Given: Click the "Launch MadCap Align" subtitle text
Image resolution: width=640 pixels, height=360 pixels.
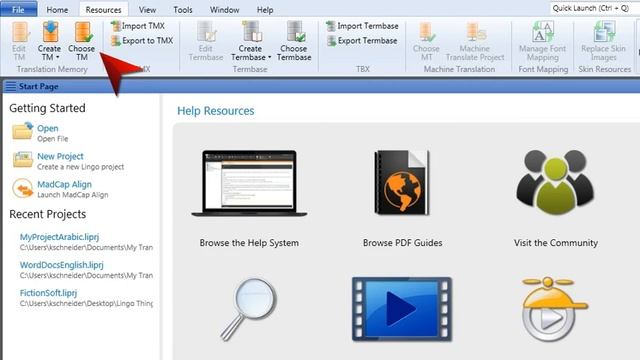Looking at the screenshot, I should pyautogui.click(x=73, y=195).
